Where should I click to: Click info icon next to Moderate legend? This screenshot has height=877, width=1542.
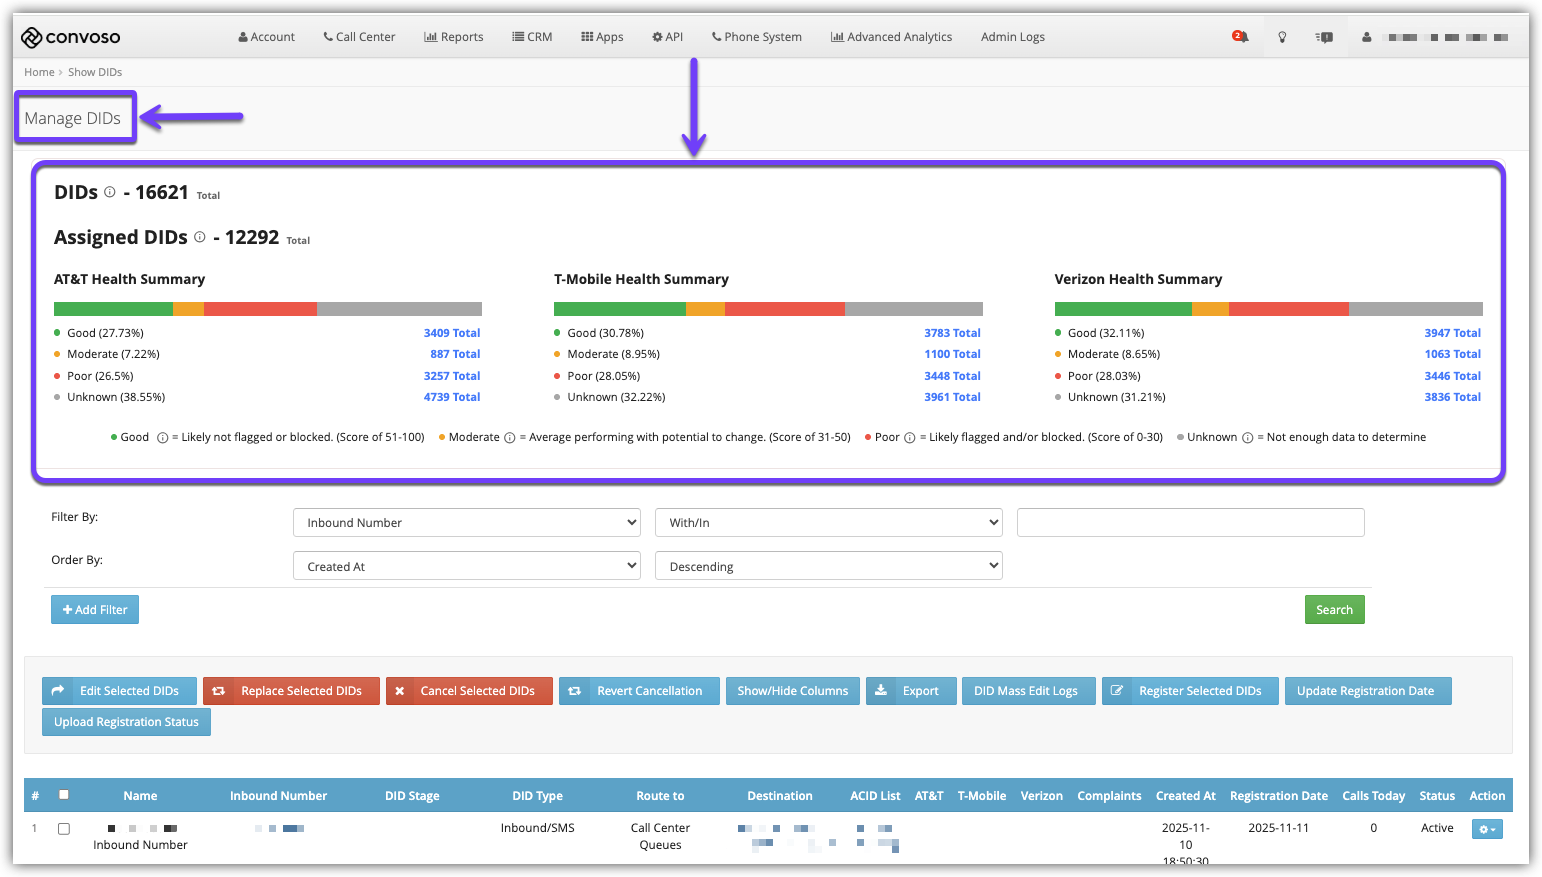click(510, 438)
